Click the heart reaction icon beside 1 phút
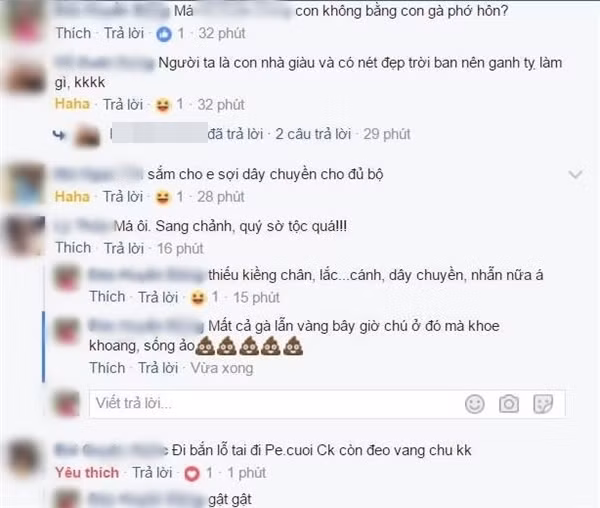 coord(192,474)
